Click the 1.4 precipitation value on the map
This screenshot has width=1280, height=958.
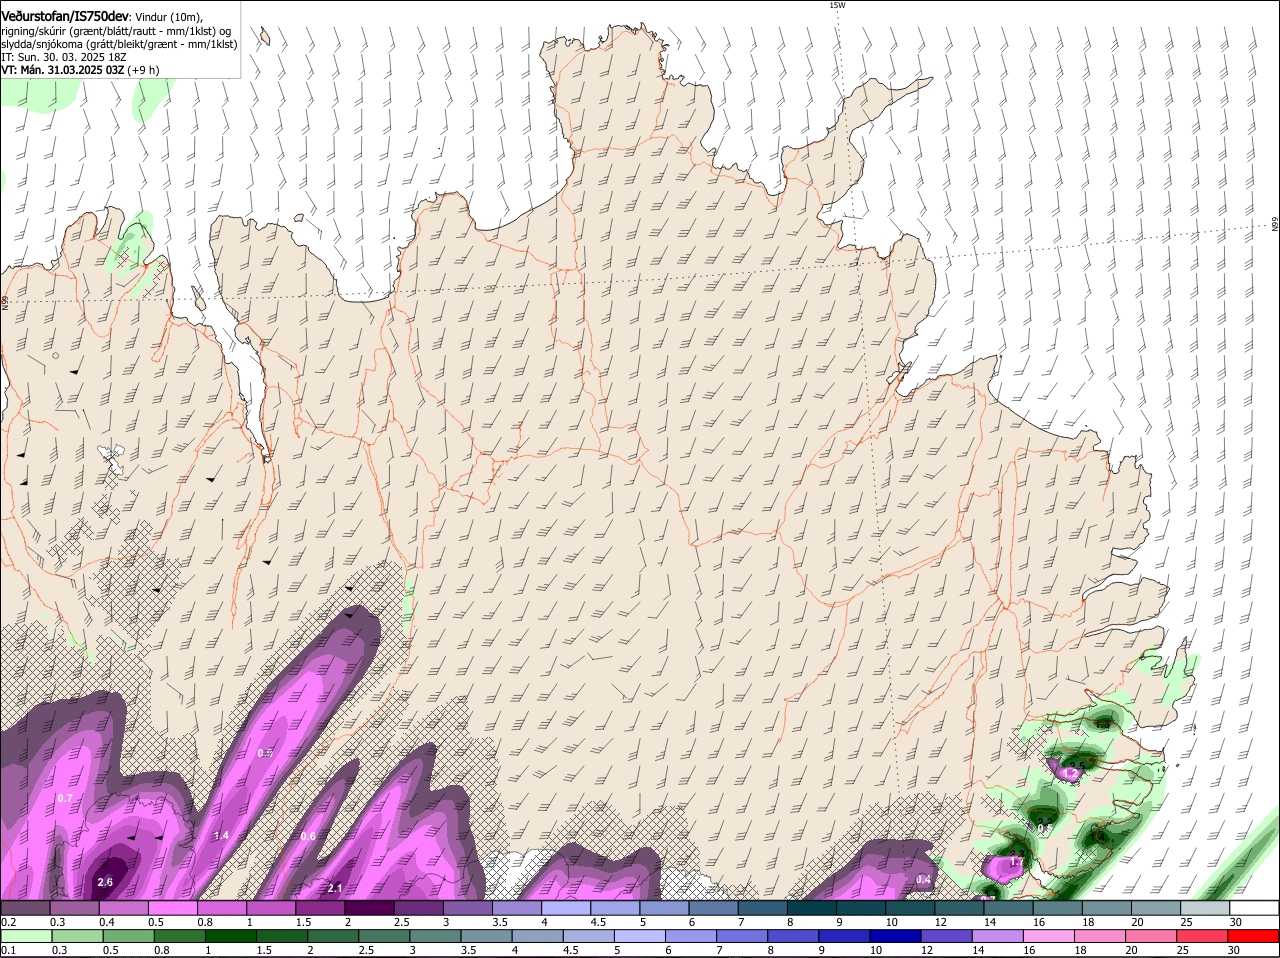click(221, 836)
